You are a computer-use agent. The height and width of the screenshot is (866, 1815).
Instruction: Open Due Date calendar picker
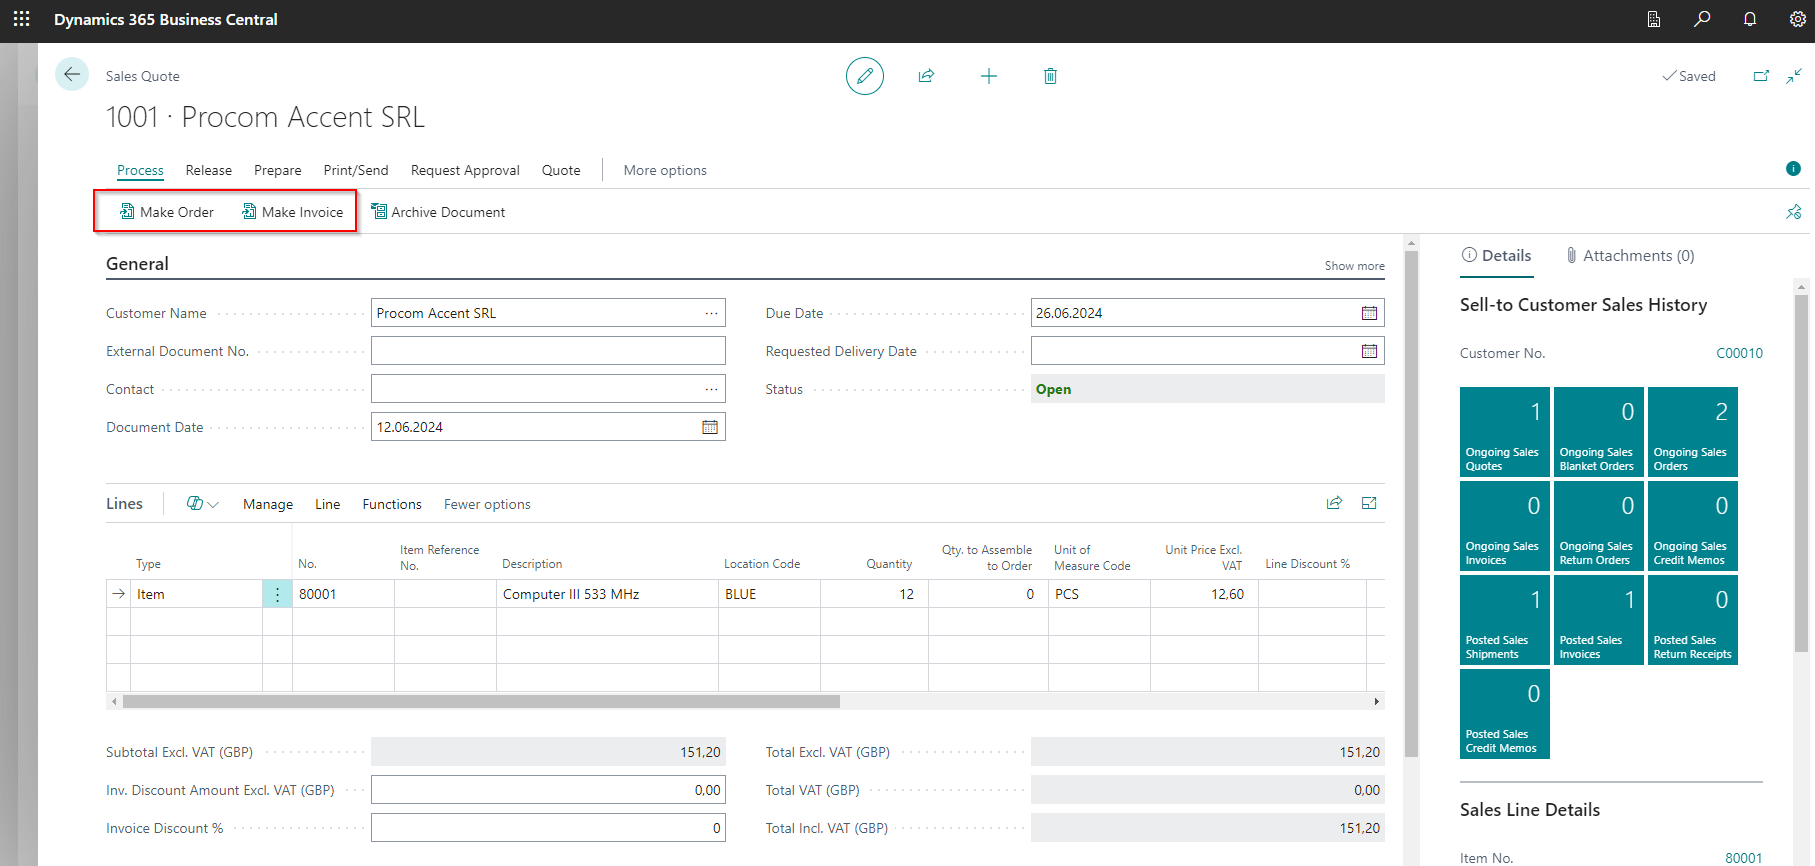click(1369, 313)
